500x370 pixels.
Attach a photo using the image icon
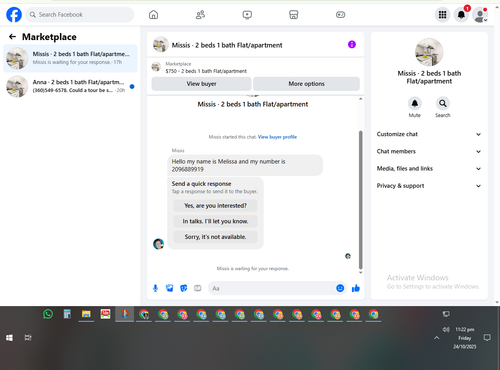click(x=170, y=288)
